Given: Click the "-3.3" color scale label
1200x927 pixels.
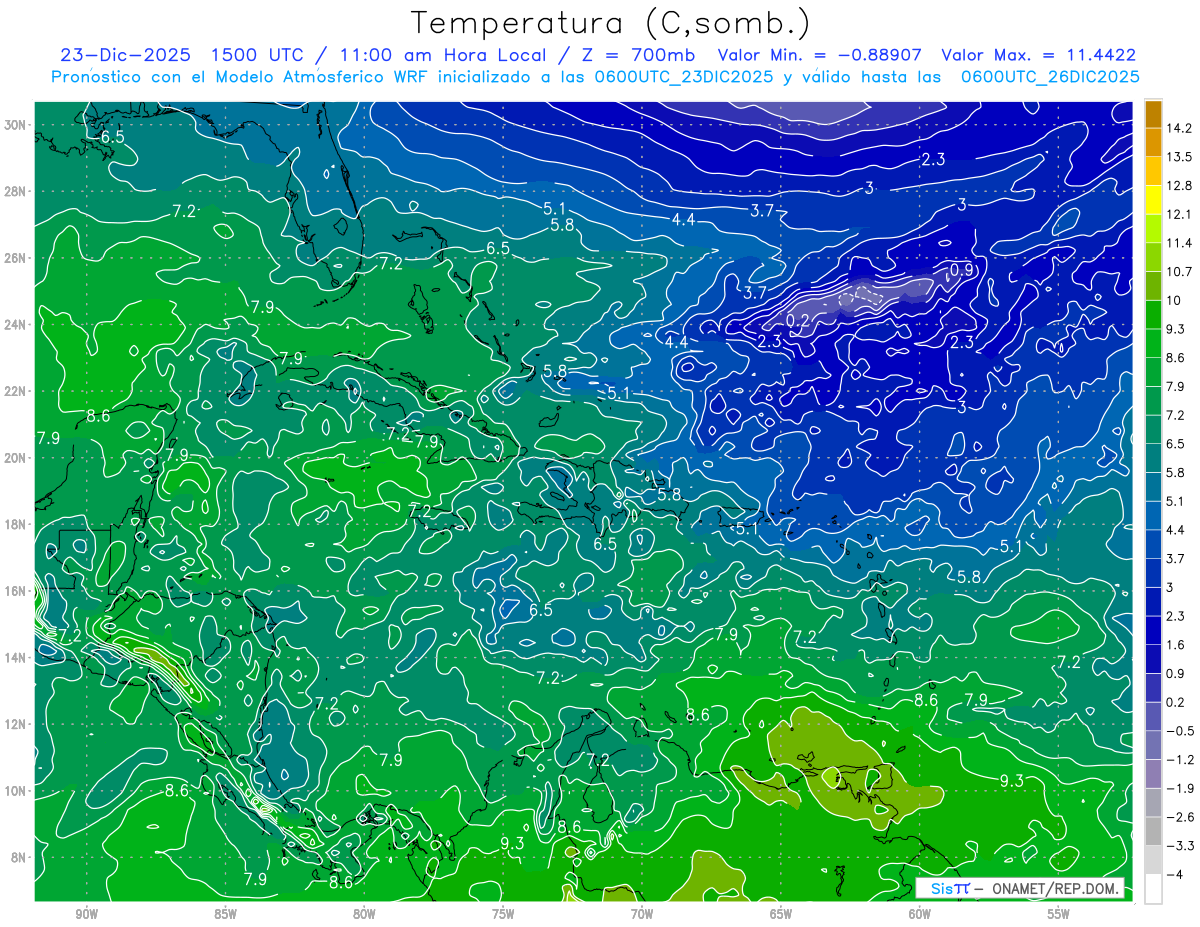Looking at the screenshot, I should 1182,846.
